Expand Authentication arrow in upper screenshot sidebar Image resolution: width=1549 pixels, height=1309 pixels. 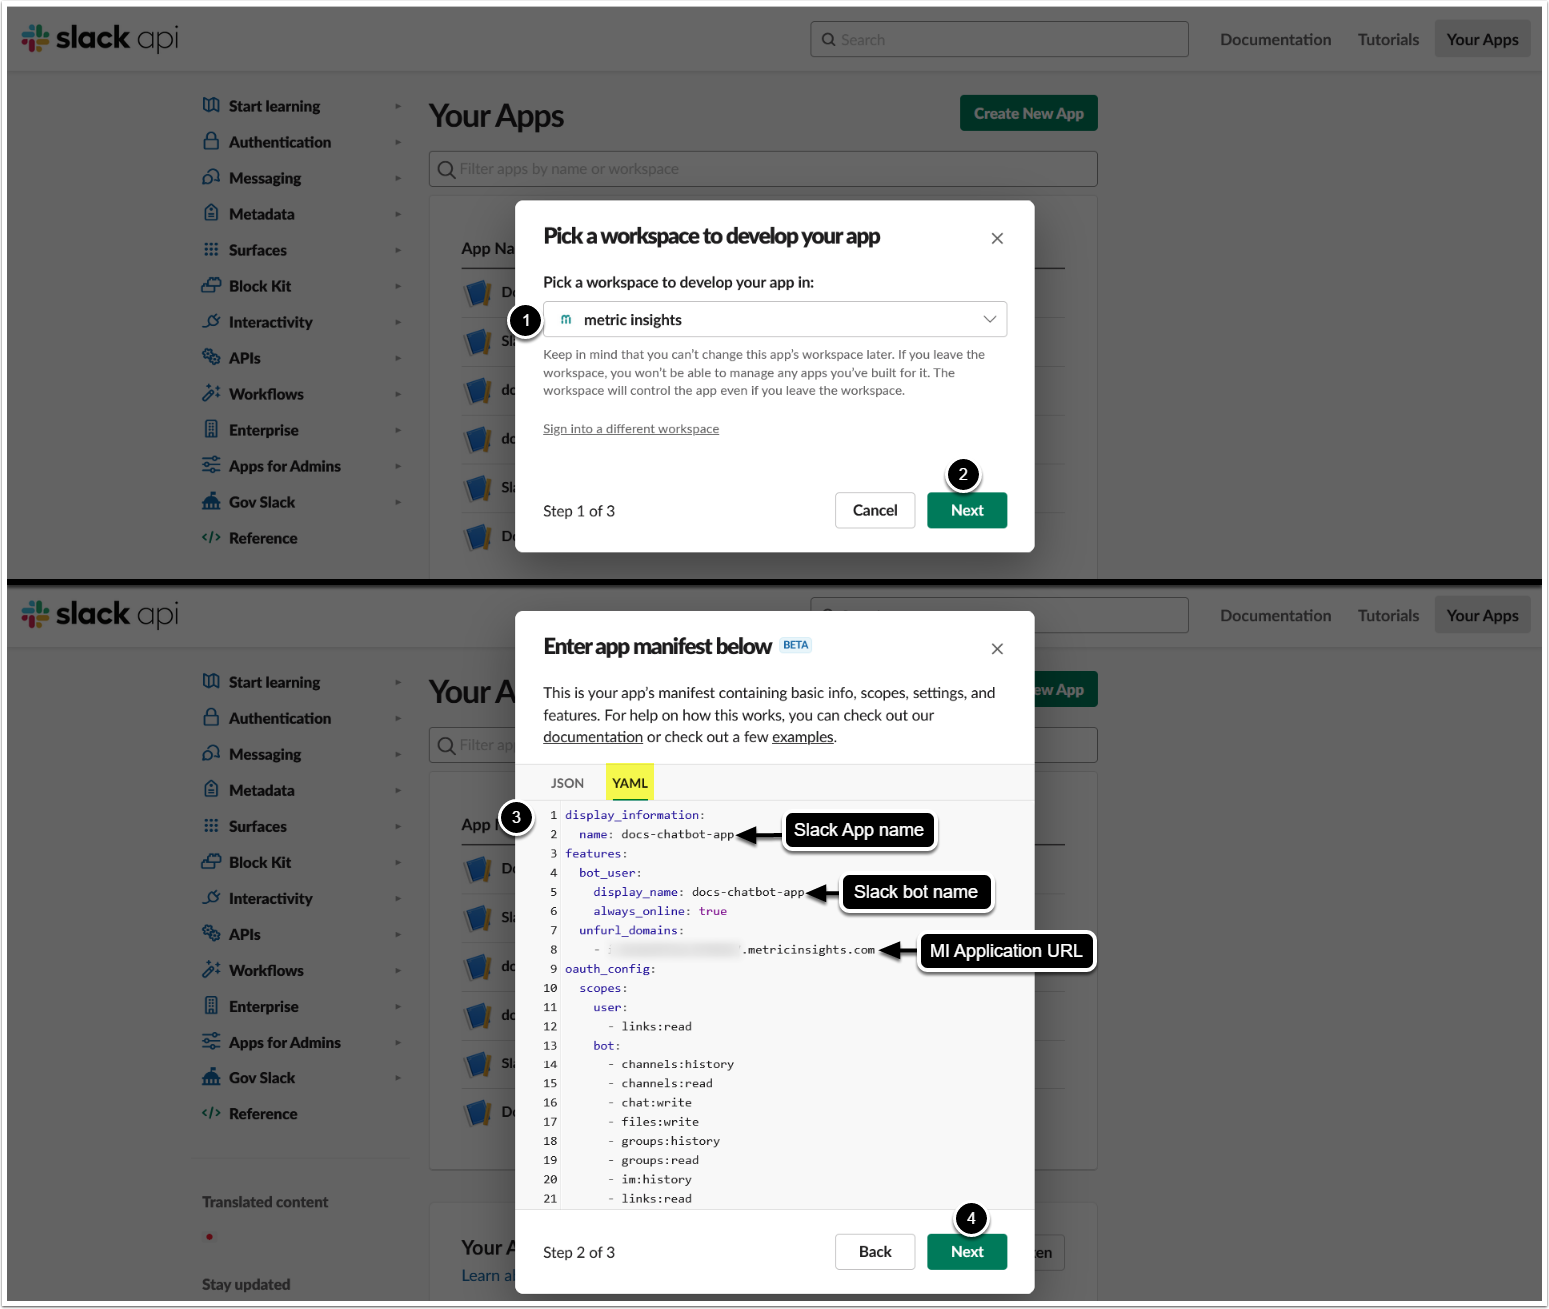tap(398, 142)
